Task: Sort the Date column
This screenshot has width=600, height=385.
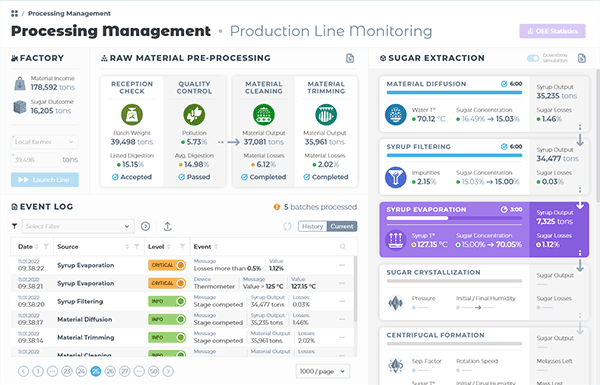Action: [x=37, y=247]
